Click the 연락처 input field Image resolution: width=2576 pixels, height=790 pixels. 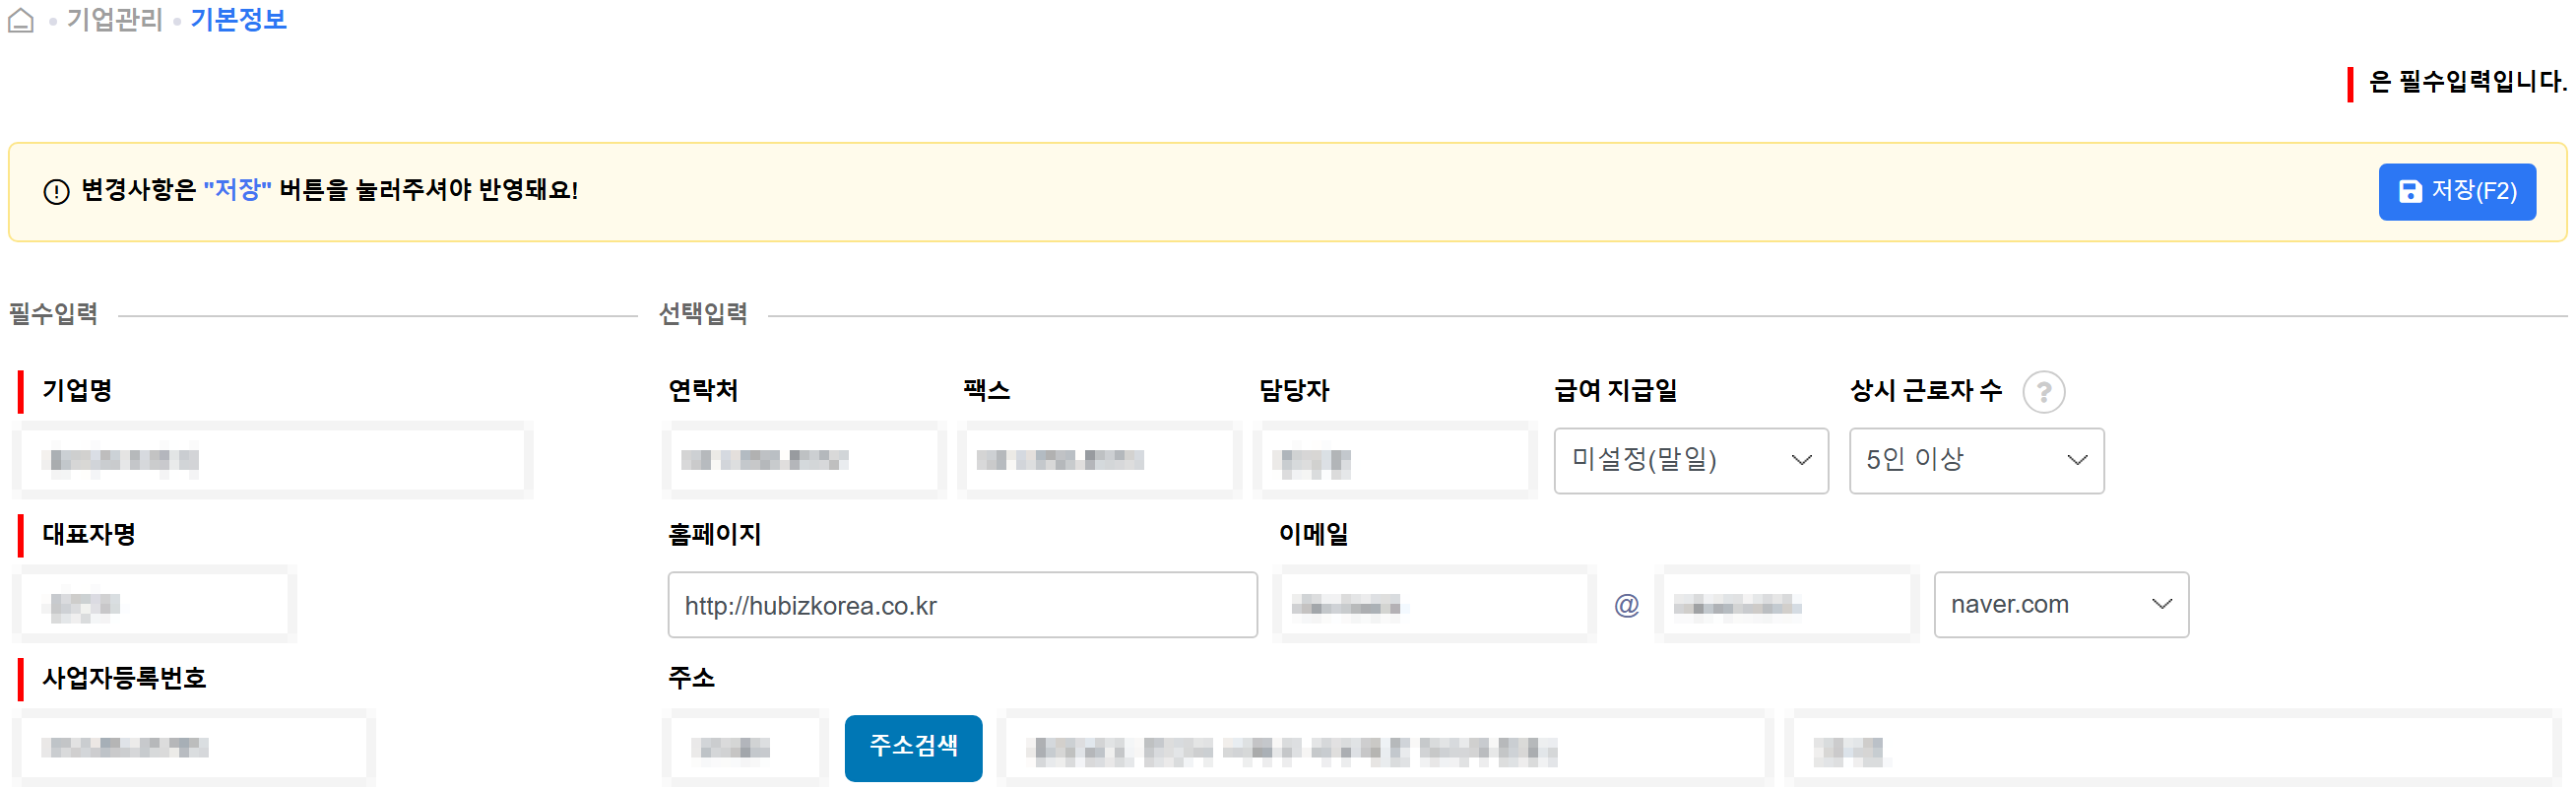click(804, 460)
